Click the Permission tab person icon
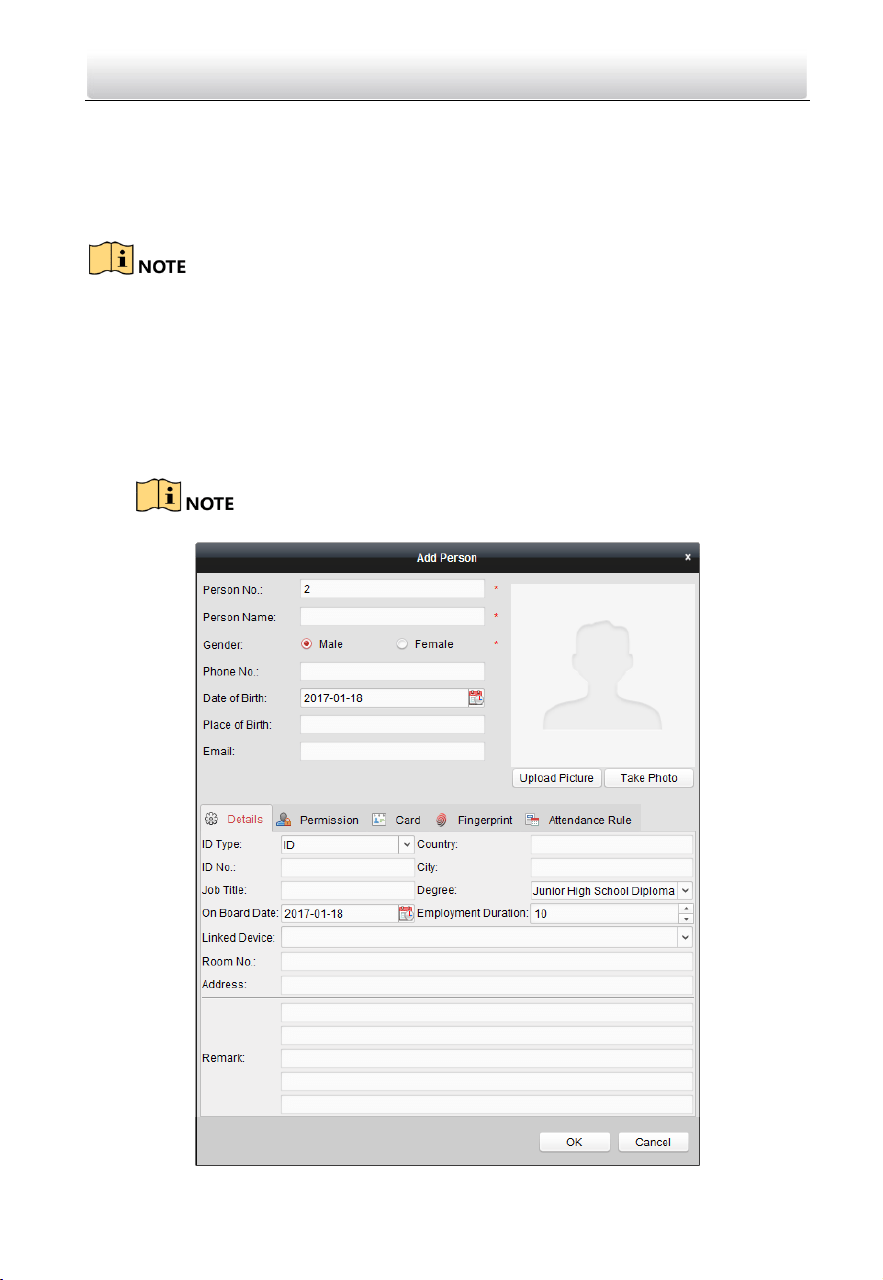The width and height of the screenshot is (883, 1280). pyautogui.click(x=284, y=819)
